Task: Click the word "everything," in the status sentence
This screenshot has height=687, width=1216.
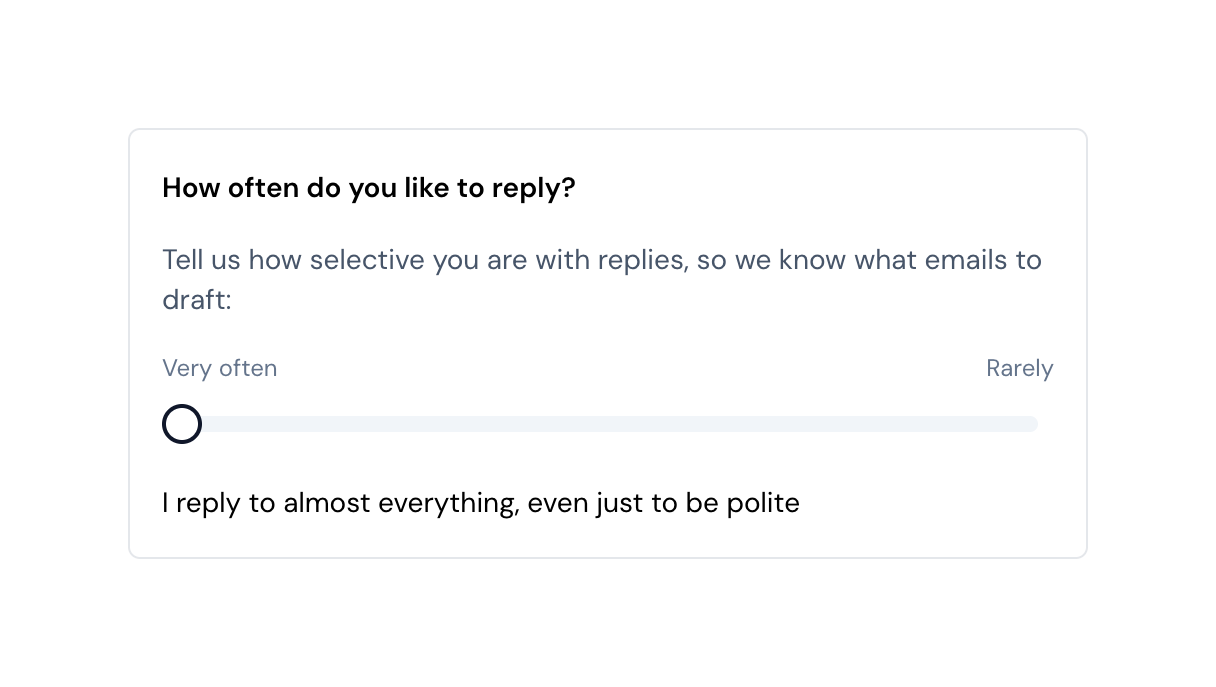Action: point(448,502)
